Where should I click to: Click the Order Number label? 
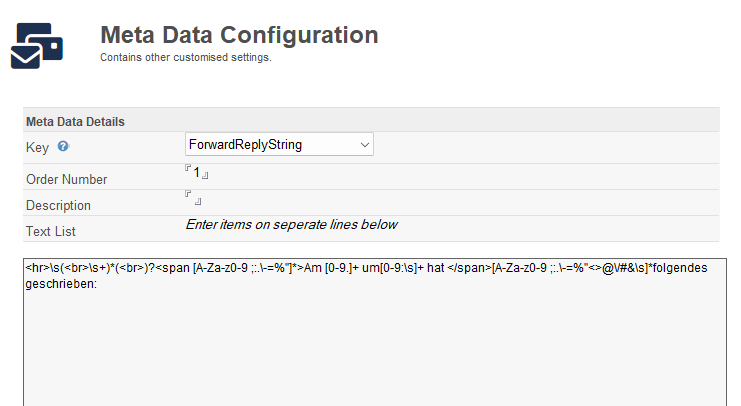pyautogui.click(x=67, y=180)
